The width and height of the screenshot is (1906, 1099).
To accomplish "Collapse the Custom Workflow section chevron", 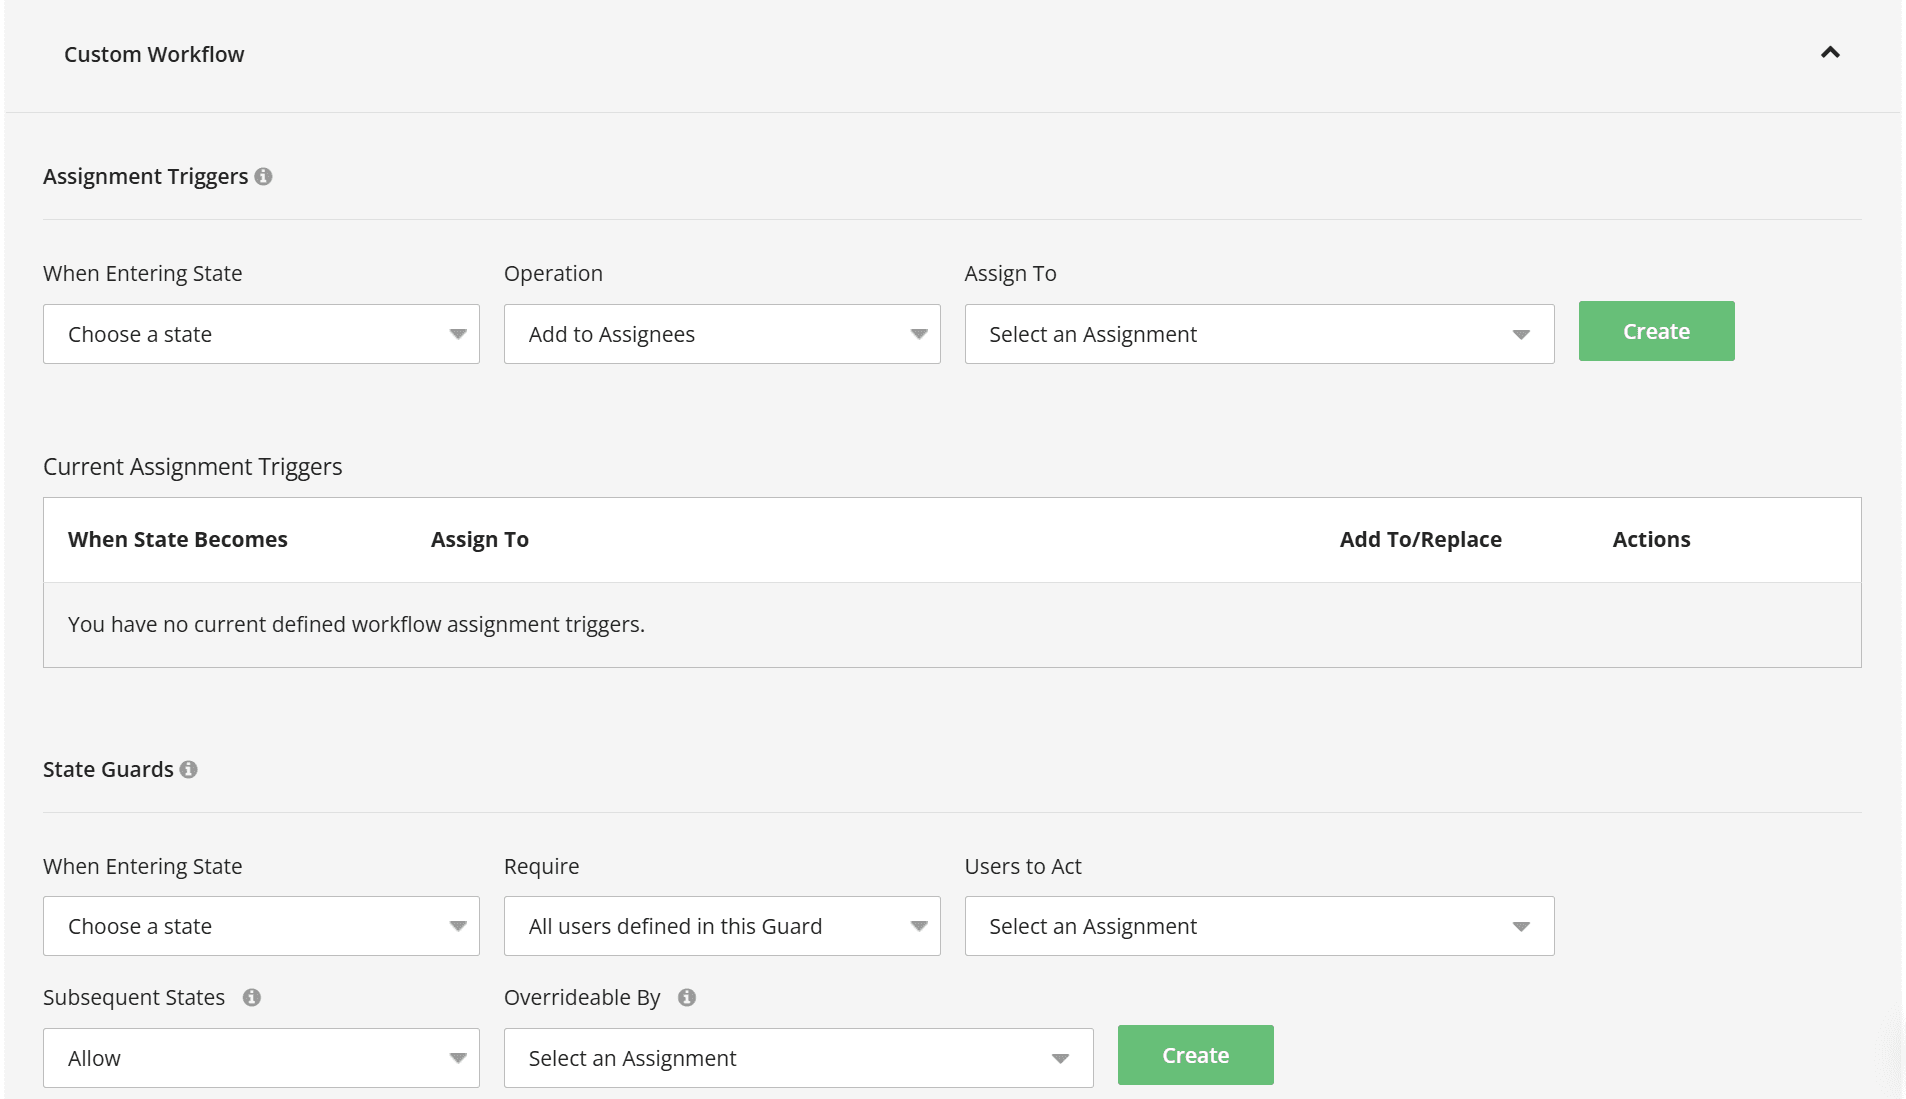I will pyautogui.click(x=1830, y=53).
